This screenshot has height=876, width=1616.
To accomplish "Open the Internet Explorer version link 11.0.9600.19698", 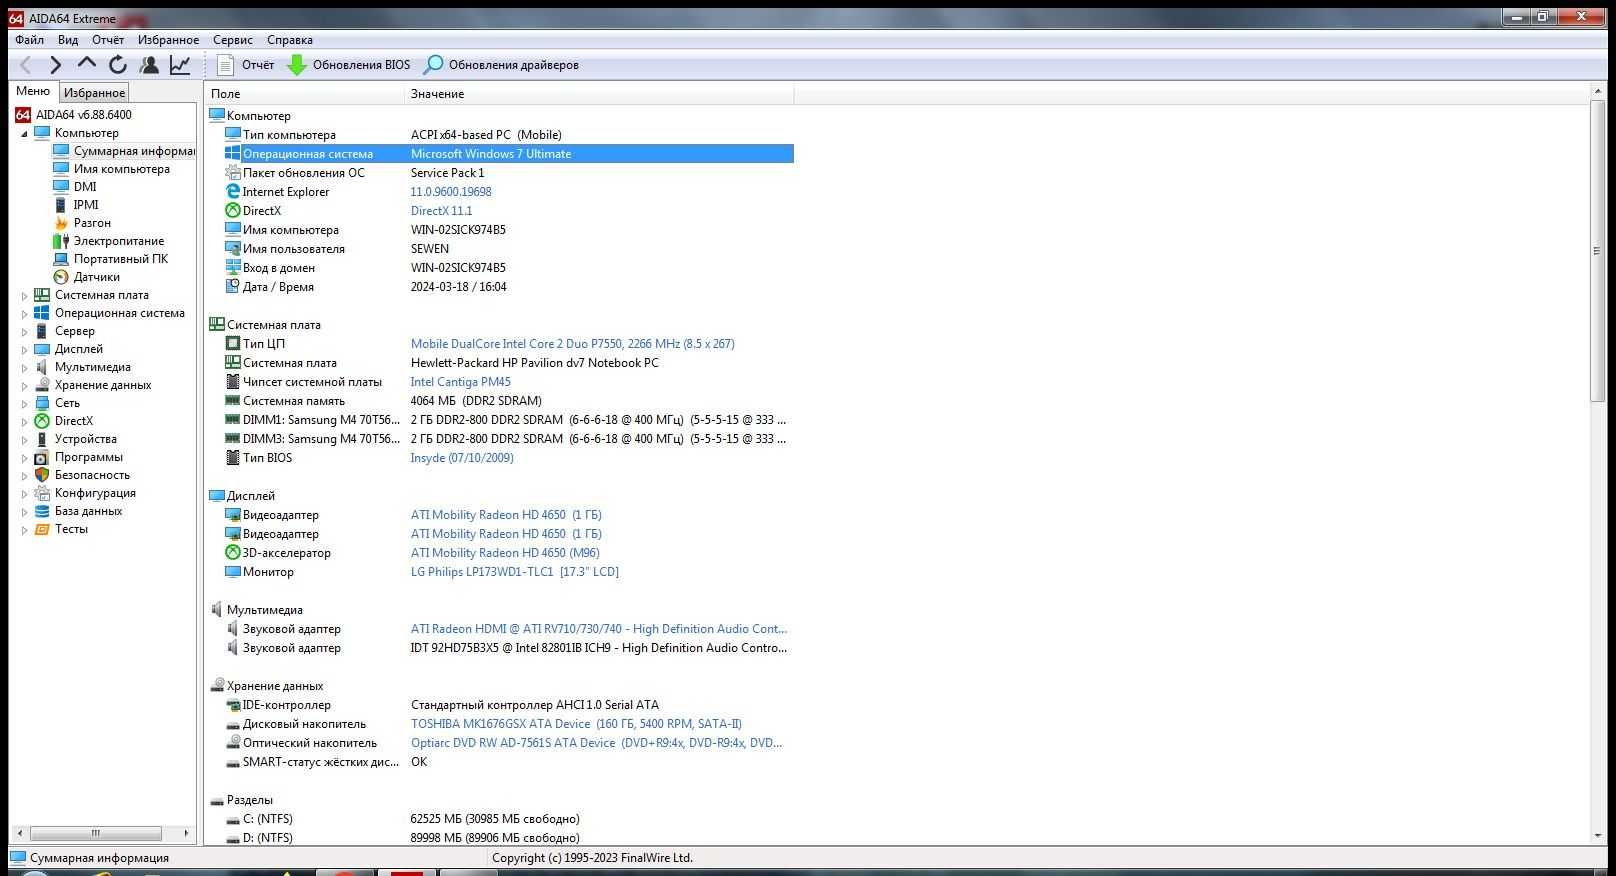I will coord(451,192).
